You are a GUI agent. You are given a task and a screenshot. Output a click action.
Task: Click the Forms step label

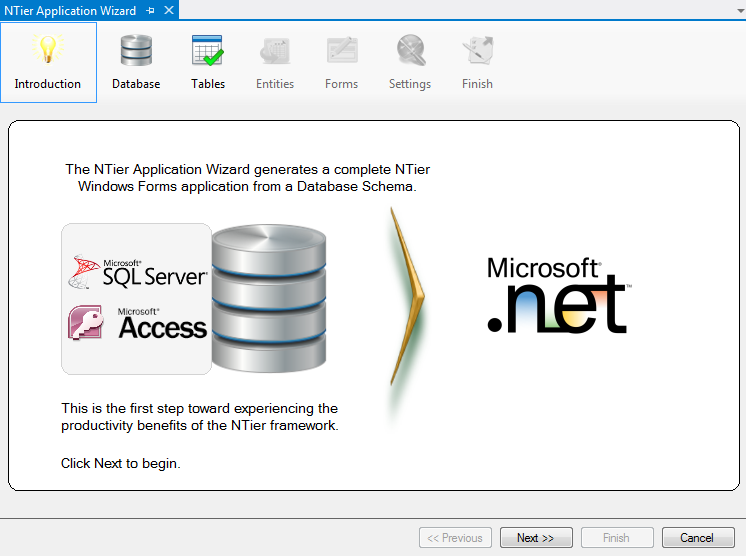342,84
